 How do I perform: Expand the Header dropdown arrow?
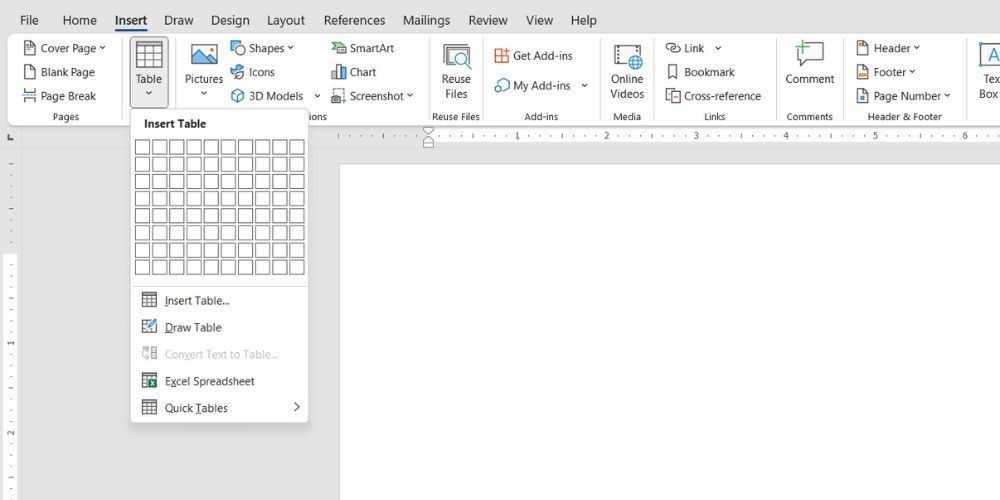pyautogui.click(x=916, y=48)
